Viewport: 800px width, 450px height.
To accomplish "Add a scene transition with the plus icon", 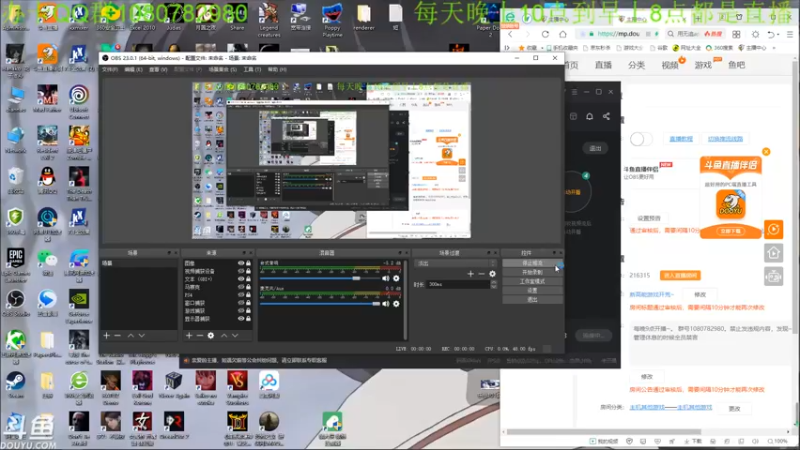I will click(470, 274).
